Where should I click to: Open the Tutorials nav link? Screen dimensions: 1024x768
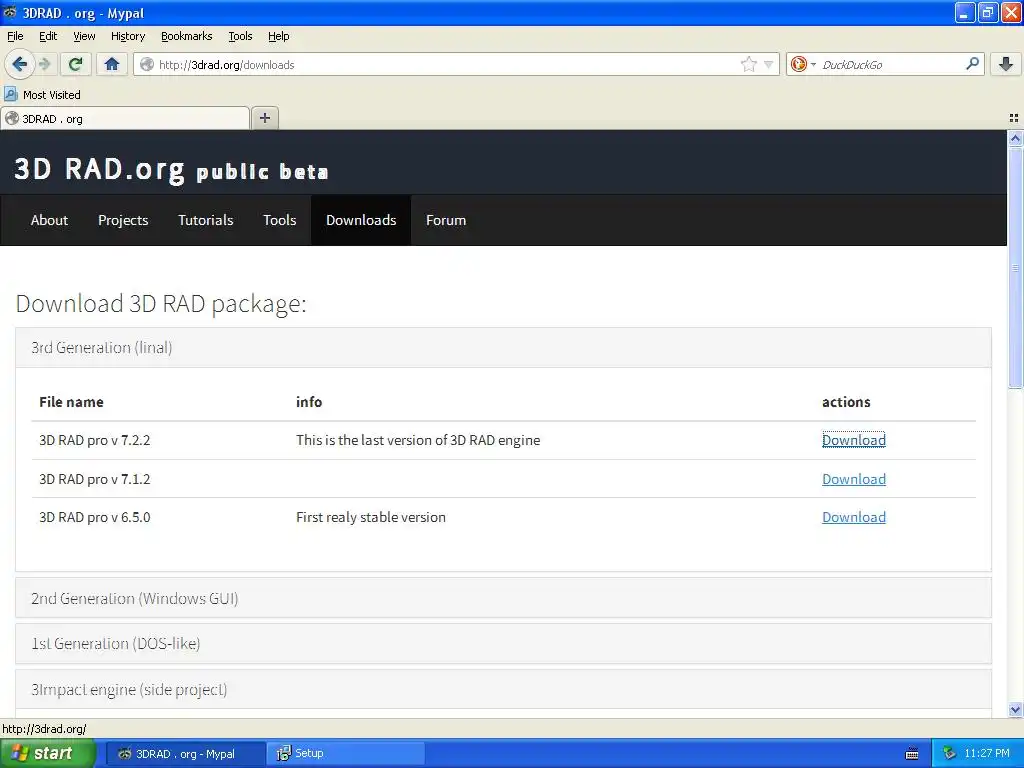pyautogui.click(x=205, y=220)
